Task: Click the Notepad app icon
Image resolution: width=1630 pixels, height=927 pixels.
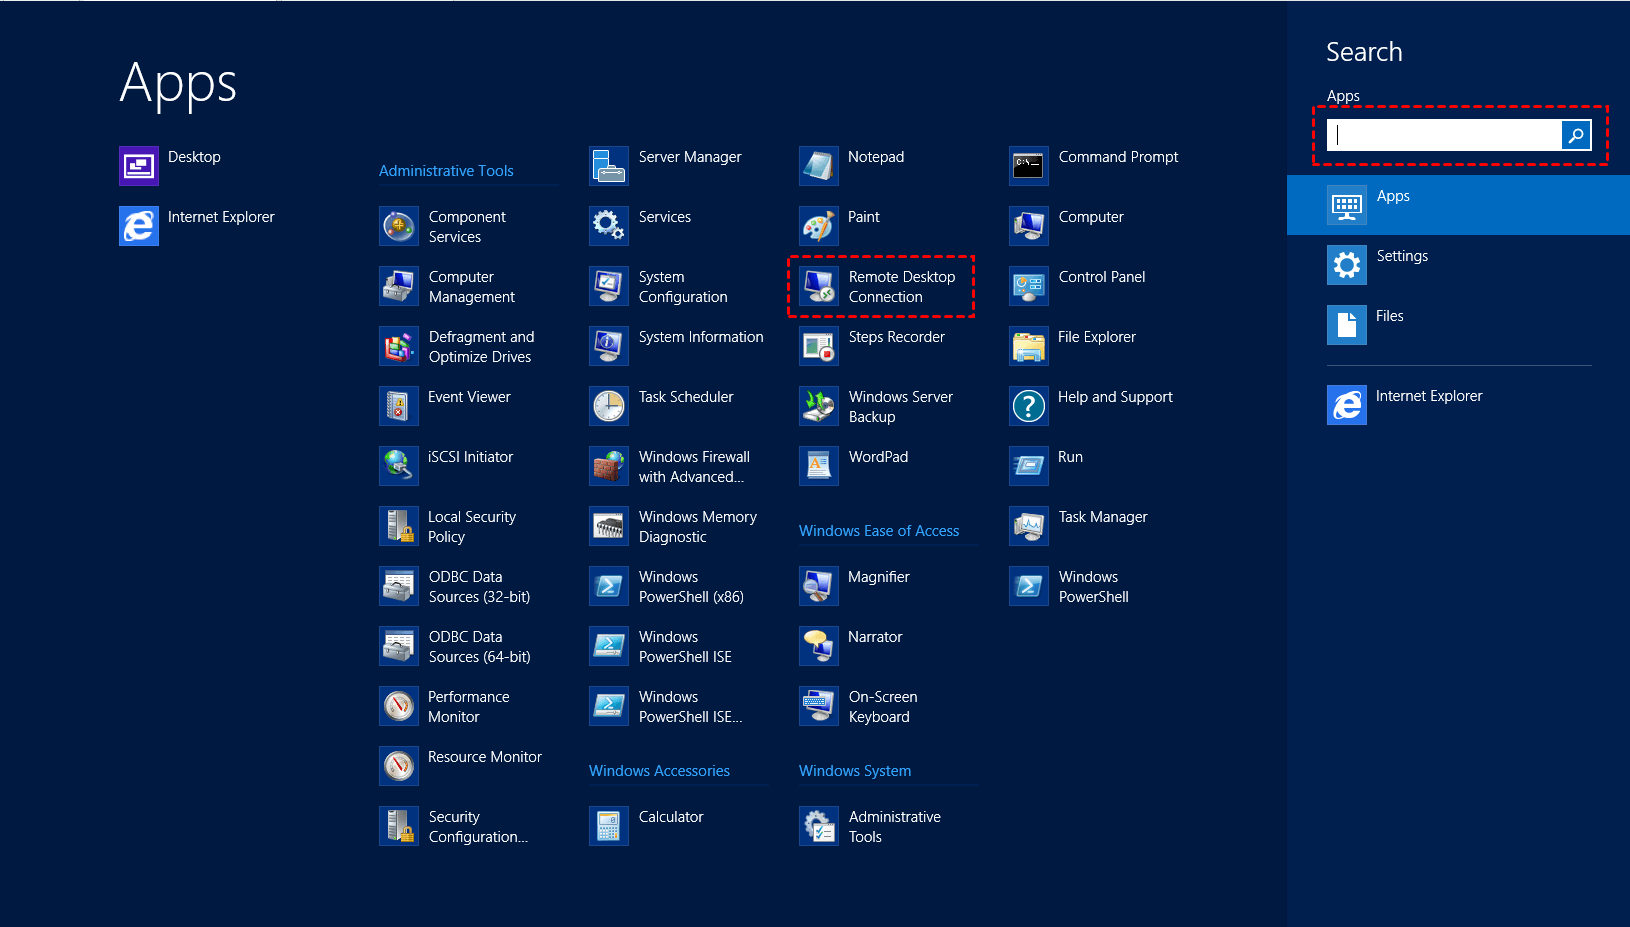Action: [x=818, y=166]
